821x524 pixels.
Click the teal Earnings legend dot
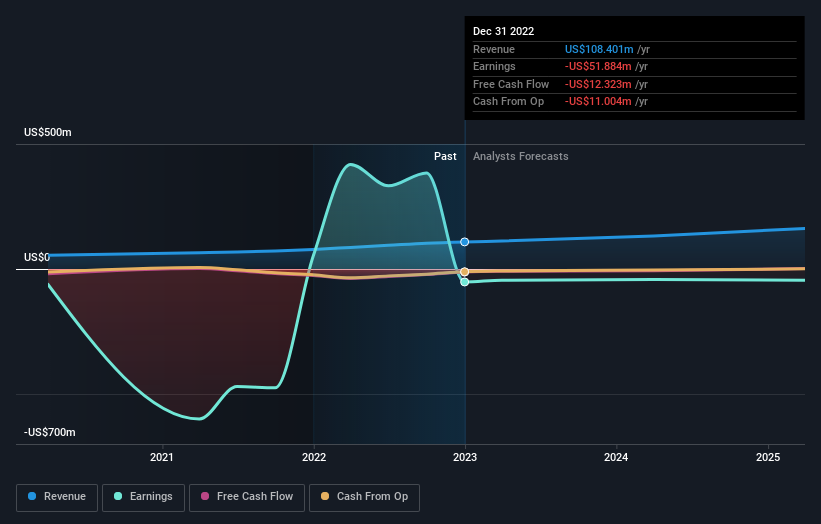(118, 496)
